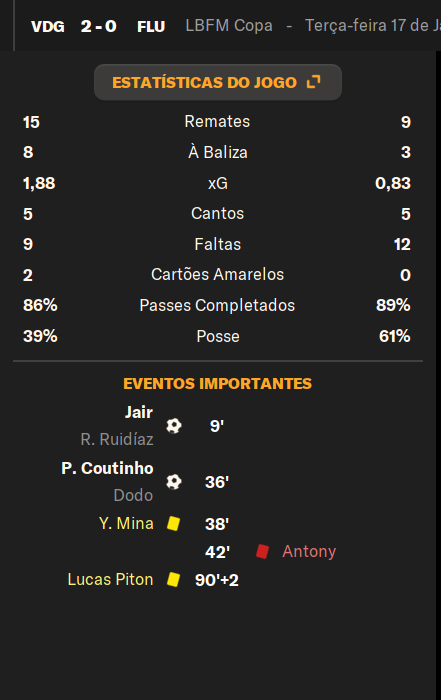Click the xG statistic row label
This screenshot has width=441, height=700.
coord(218,183)
